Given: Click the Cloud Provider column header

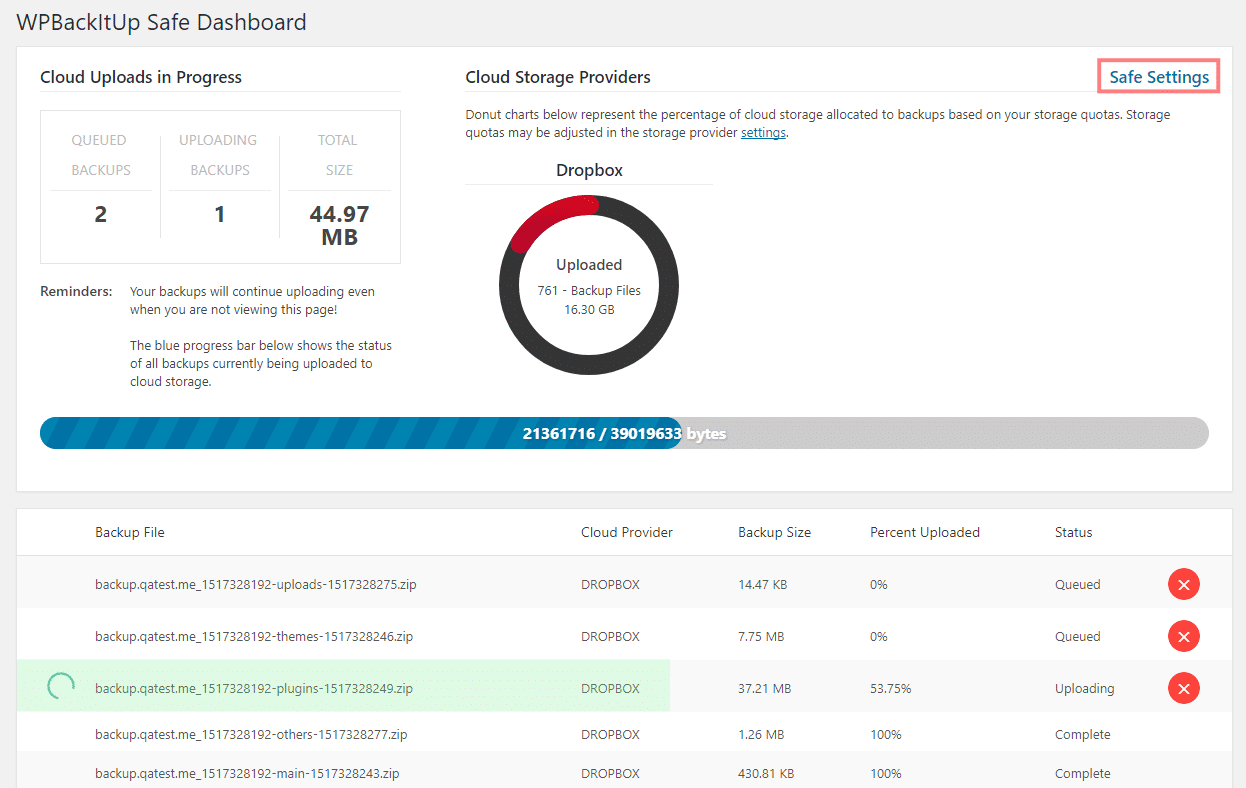Looking at the screenshot, I should click(627, 532).
